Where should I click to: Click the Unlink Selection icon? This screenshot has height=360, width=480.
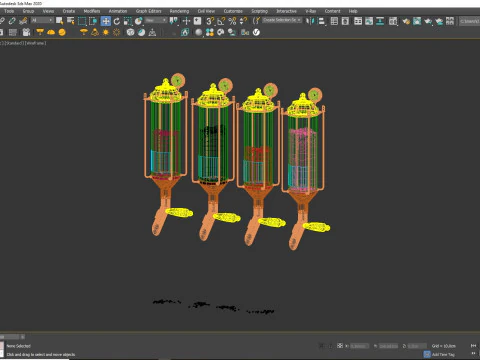pyautogui.click(x=12, y=21)
